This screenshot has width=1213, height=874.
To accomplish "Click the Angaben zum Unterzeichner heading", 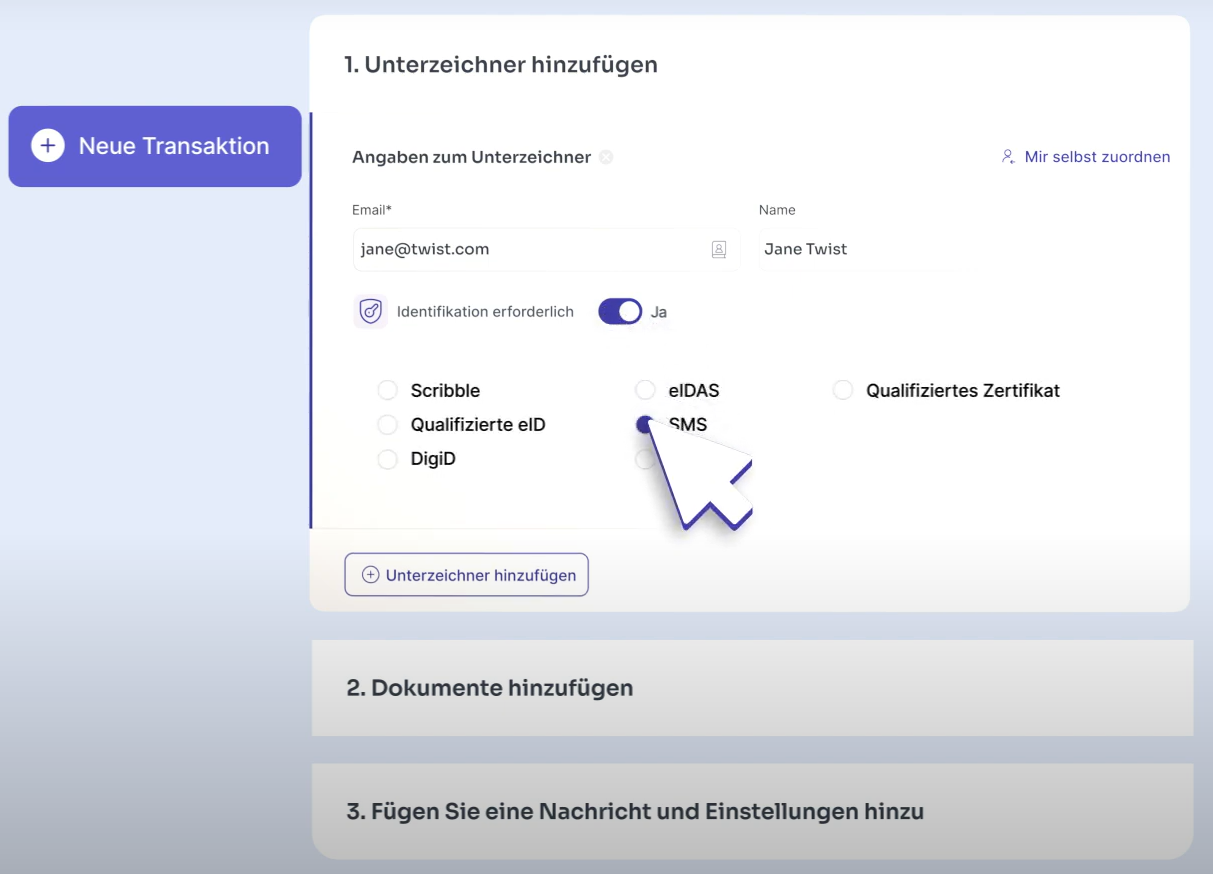I will point(471,157).
